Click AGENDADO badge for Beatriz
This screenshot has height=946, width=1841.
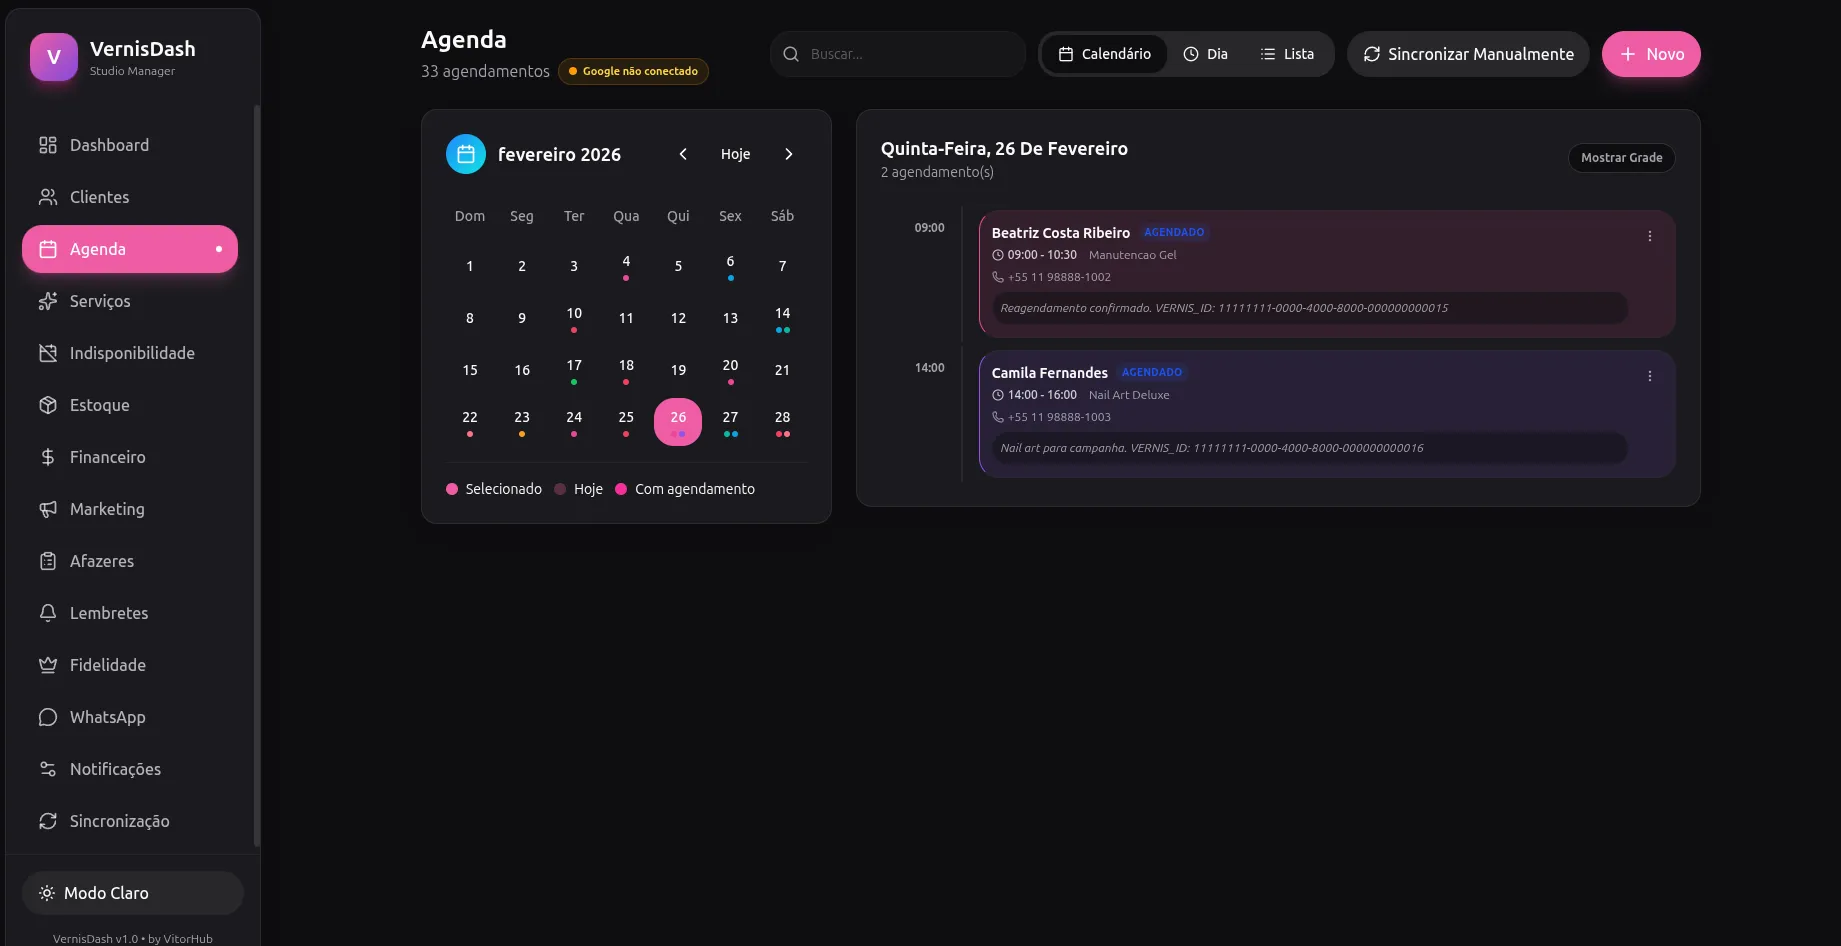(1174, 232)
